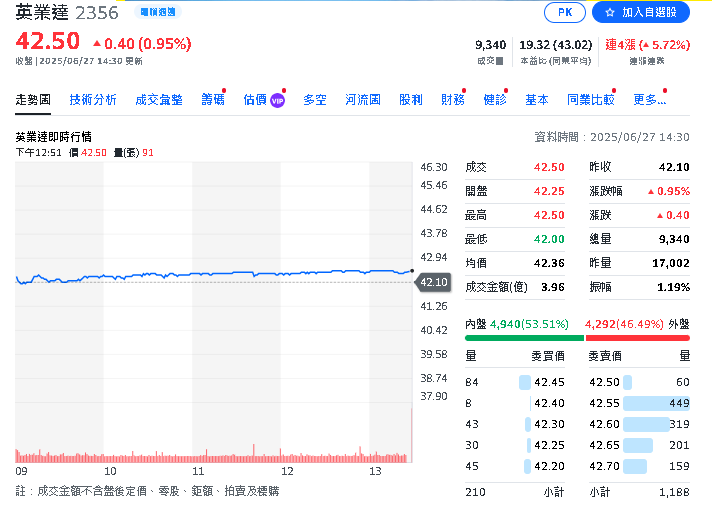The width and height of the screenshot is (712, 513).
Task: Click the green 內盤 ratio bar
Action: point(524,338)
